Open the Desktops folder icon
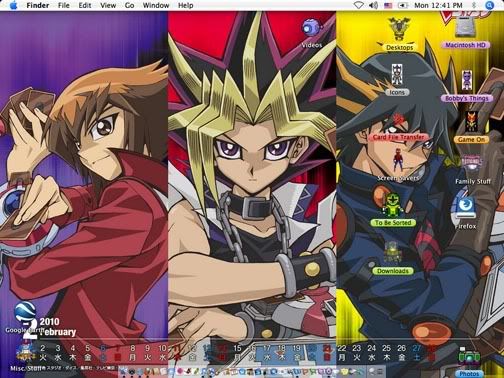This screenshot has width=504, height=378. pos(399,29)
